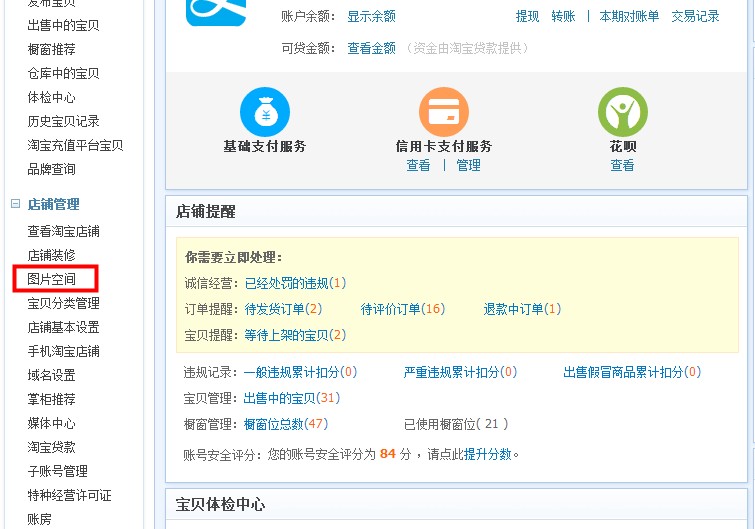Image resolution: width=755 pixels, height=529 pixels.
Task: Open 特种经营许可证
Action: click(x=70, y=495)
